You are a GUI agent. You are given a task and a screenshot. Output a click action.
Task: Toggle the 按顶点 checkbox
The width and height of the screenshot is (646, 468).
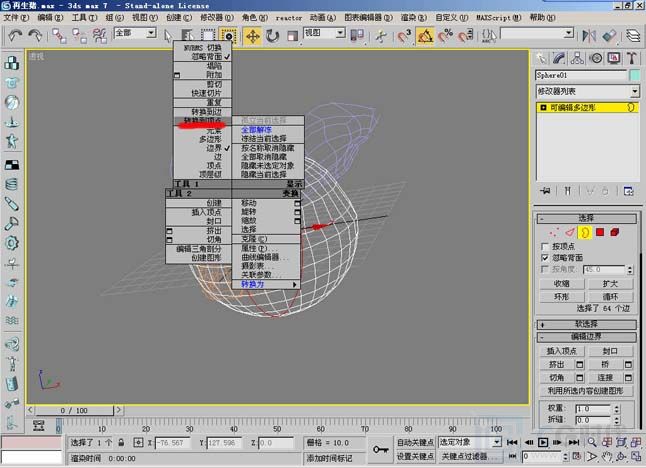(x=545, y=247)
